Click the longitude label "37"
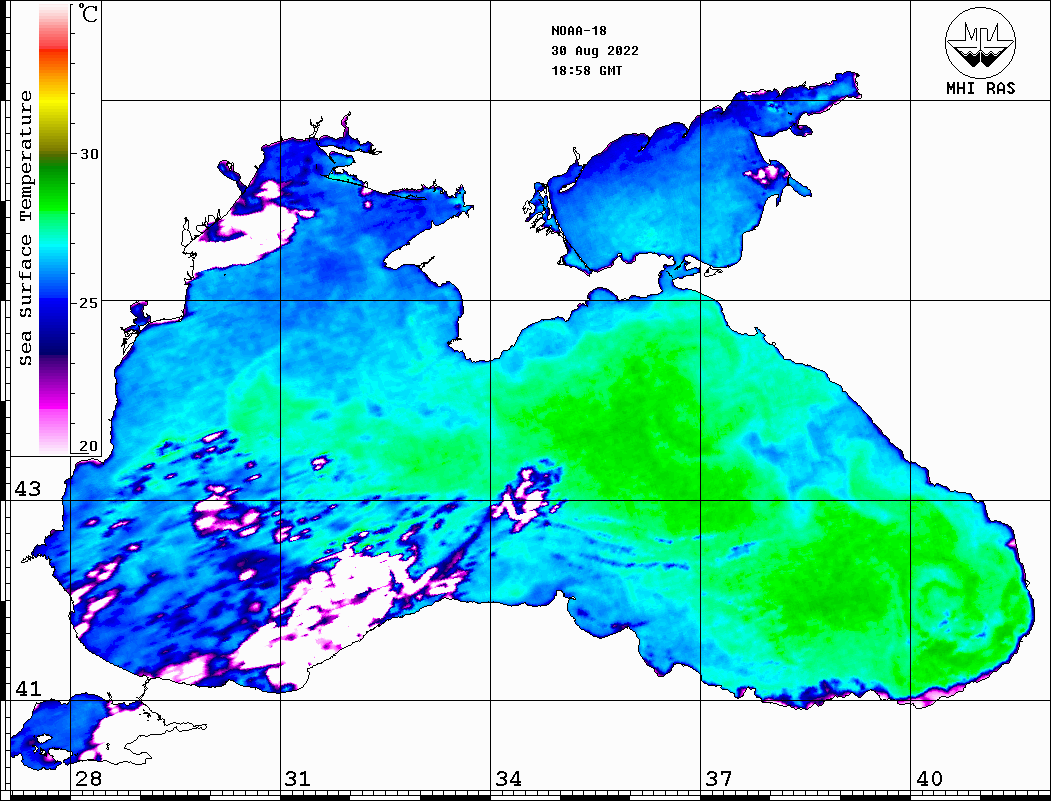1051x801 pixels. click(719, 779)
